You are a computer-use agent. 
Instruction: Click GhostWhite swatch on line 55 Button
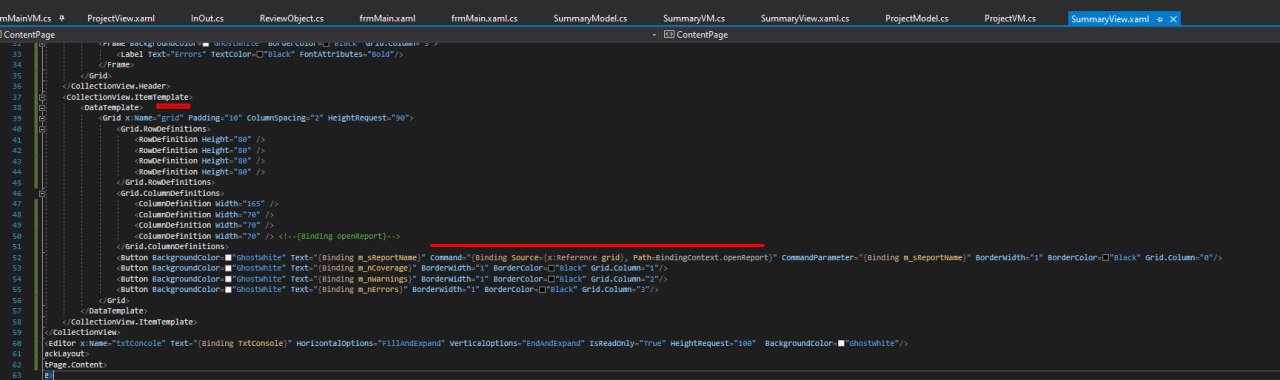(228, 289)
